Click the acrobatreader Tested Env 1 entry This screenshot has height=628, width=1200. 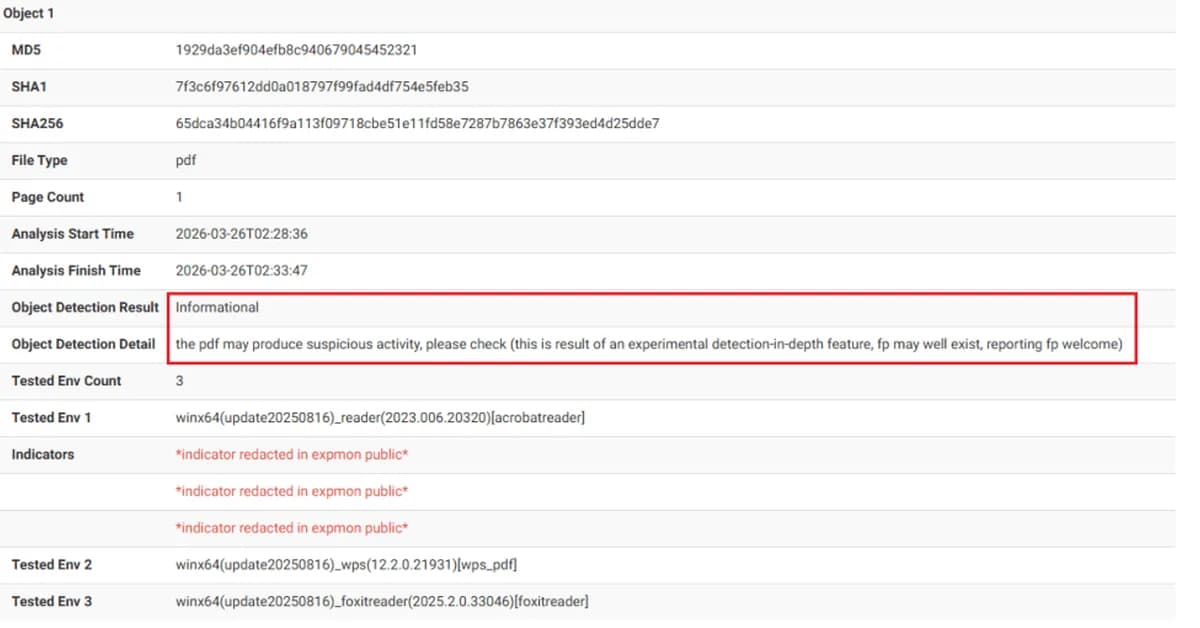(x=380, y=417)
